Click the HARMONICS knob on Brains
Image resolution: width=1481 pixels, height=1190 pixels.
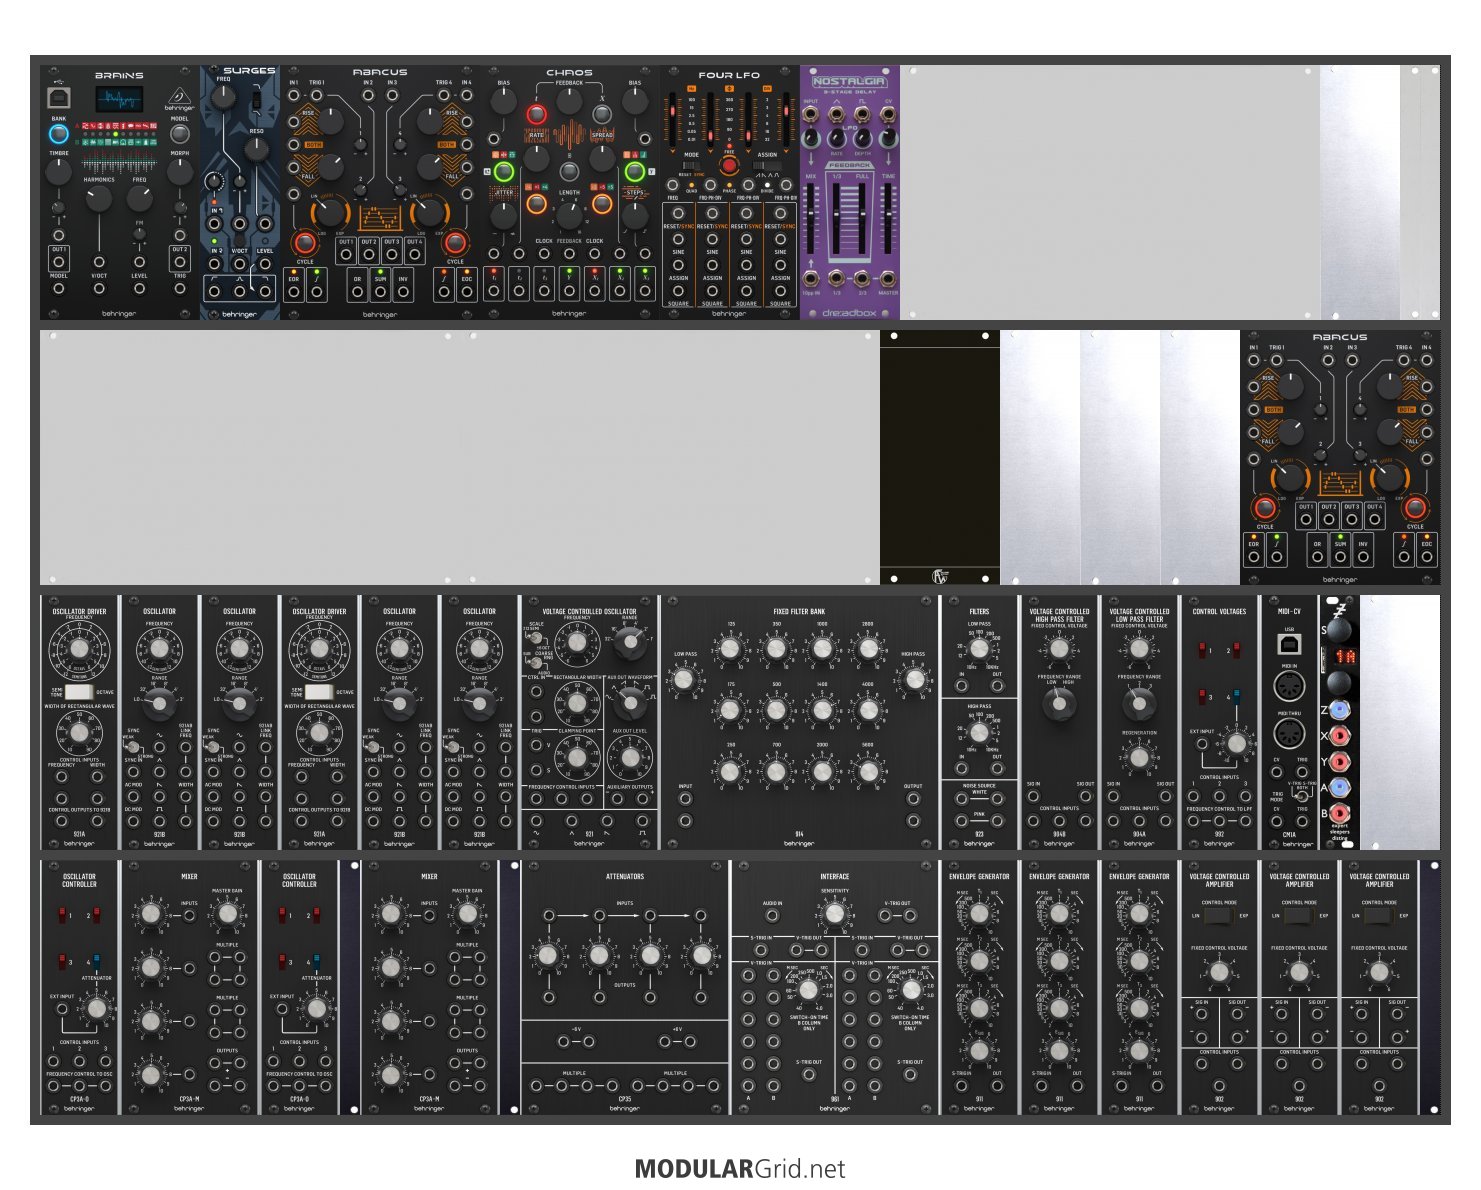point(99,199)
